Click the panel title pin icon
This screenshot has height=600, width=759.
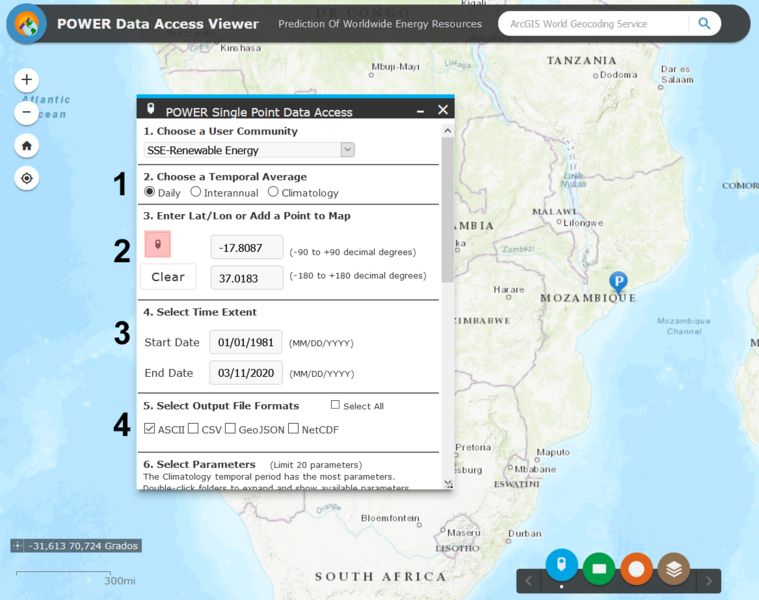coord(151,109)
